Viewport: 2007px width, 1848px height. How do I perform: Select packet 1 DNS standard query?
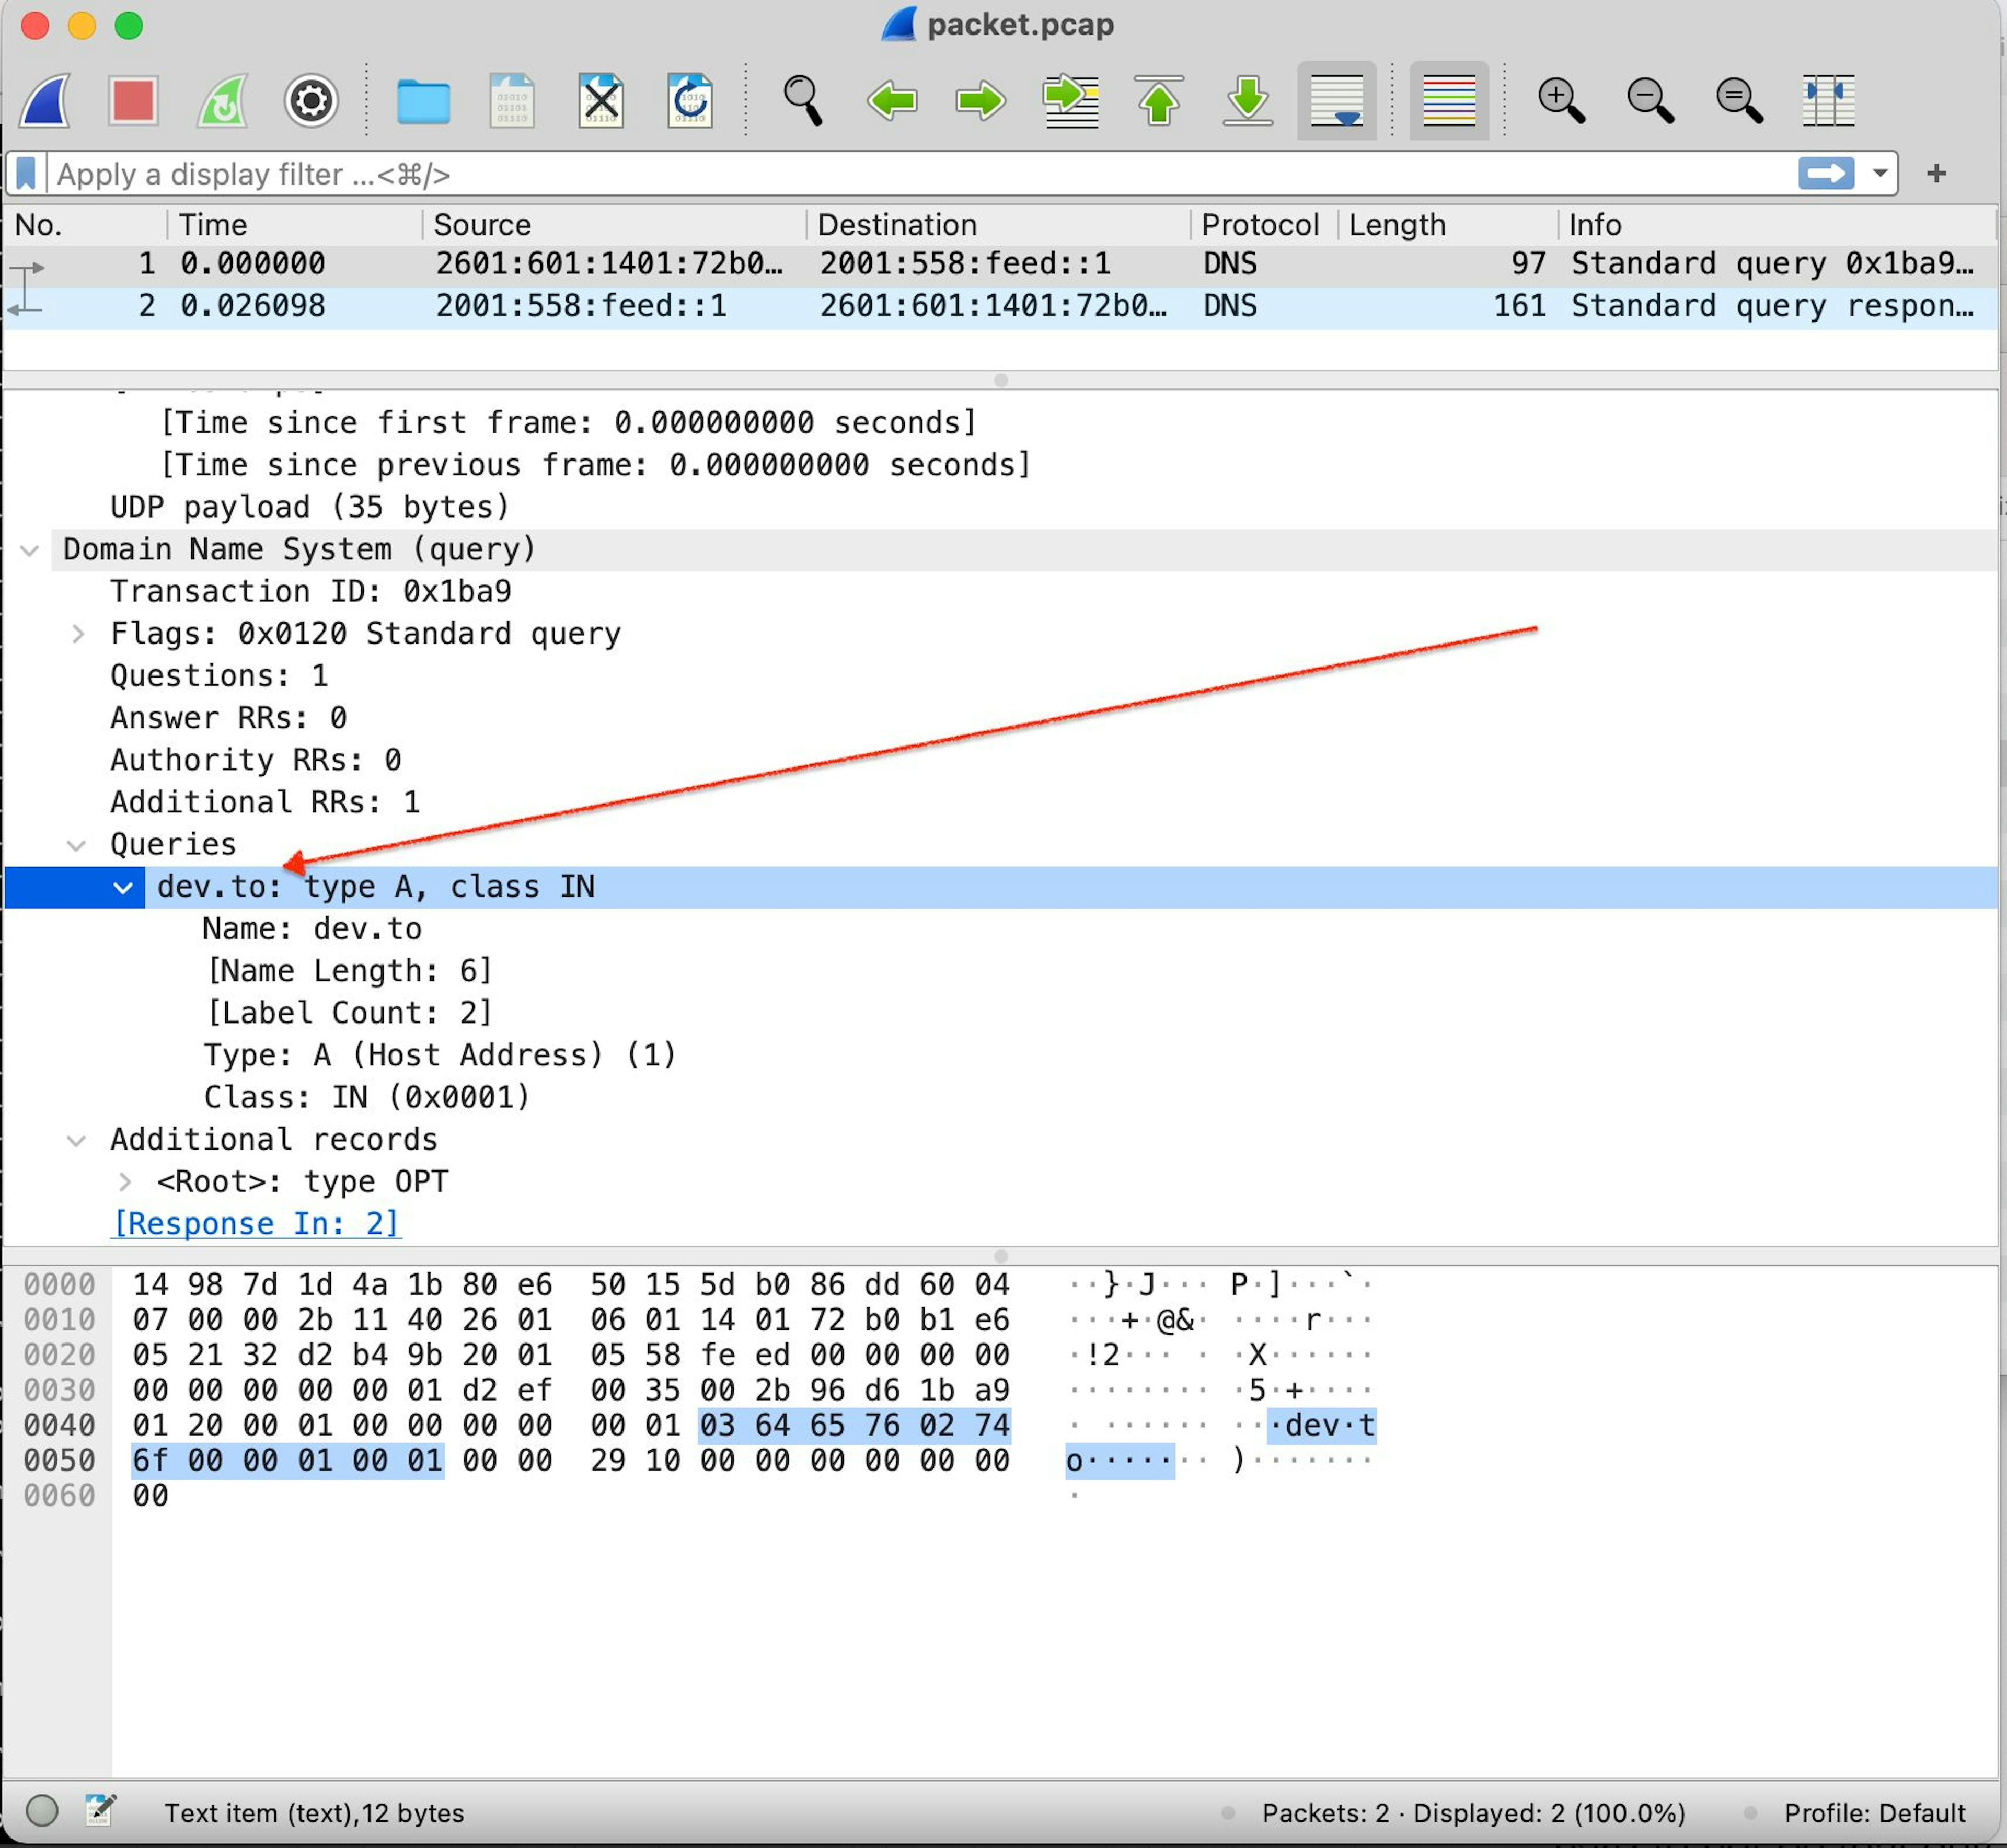[x=1000, y=264]
